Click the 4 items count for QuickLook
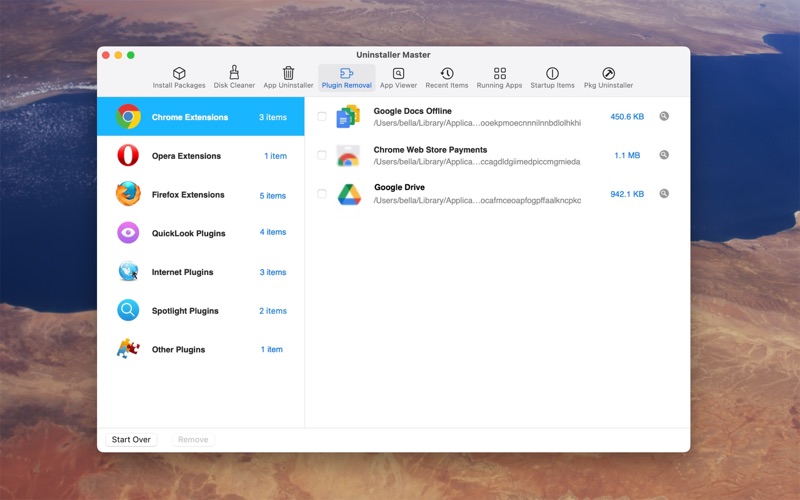 tap(272, 232)
